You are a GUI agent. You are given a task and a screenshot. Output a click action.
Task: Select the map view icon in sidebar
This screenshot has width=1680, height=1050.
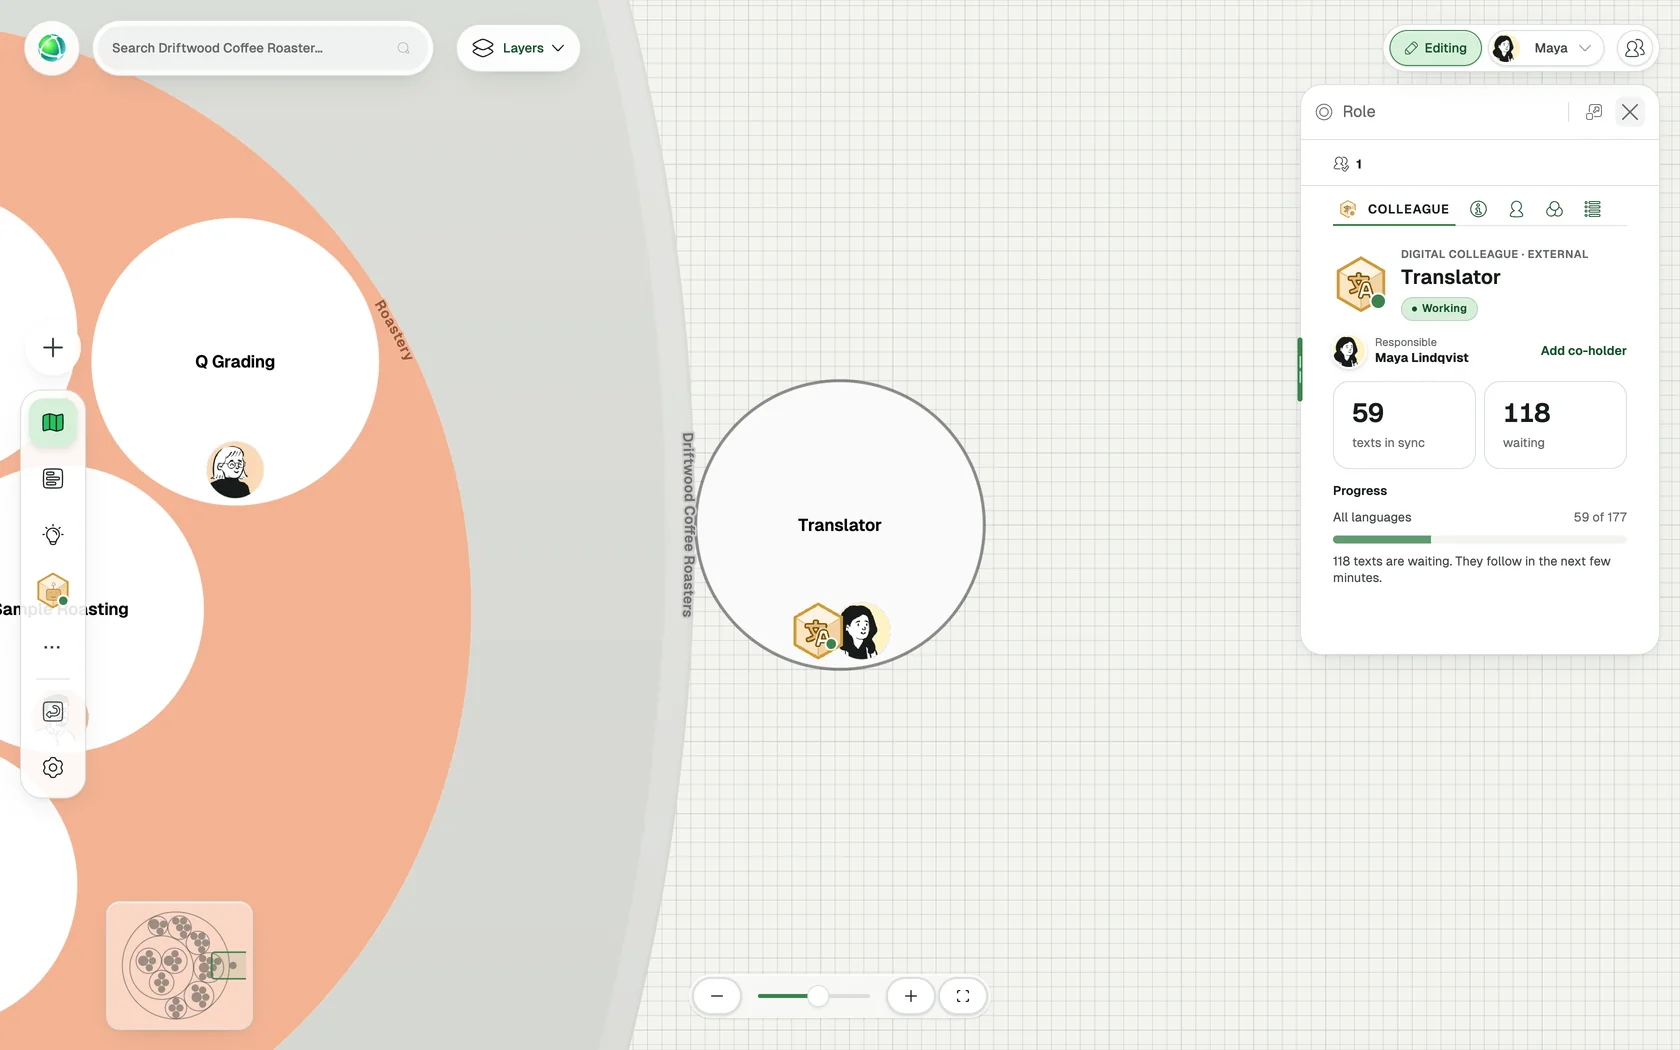click(53, 423)
